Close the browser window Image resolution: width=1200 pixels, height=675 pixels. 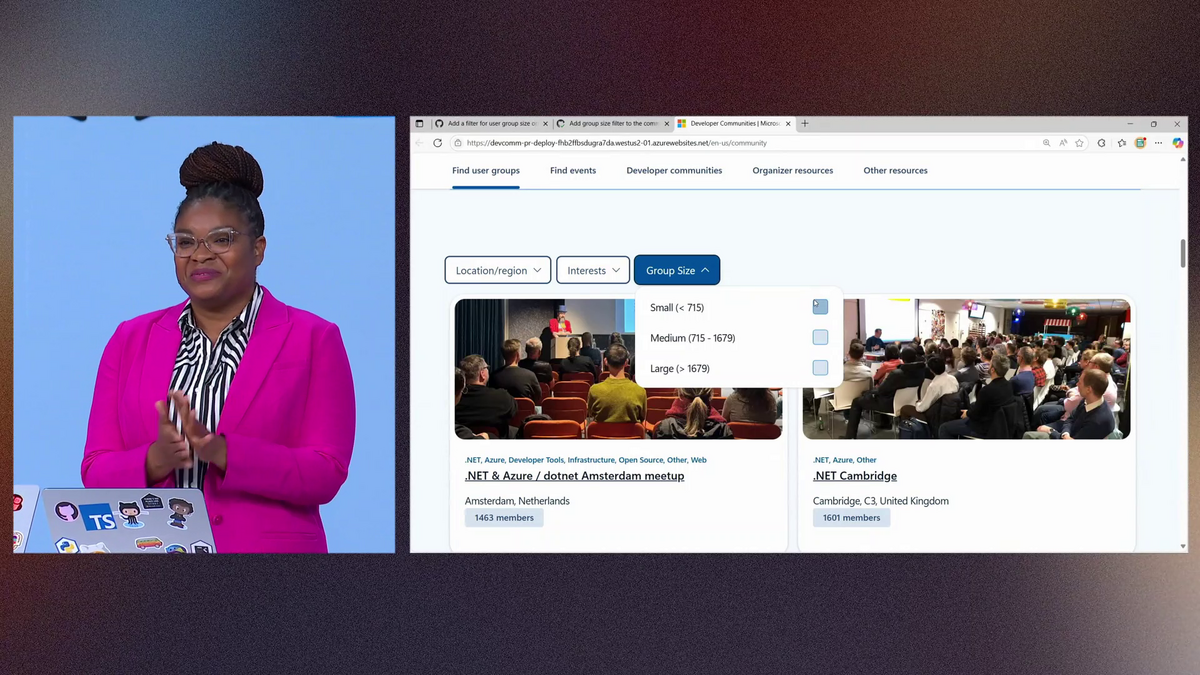pyautogui.click(x=1177, y=124)
